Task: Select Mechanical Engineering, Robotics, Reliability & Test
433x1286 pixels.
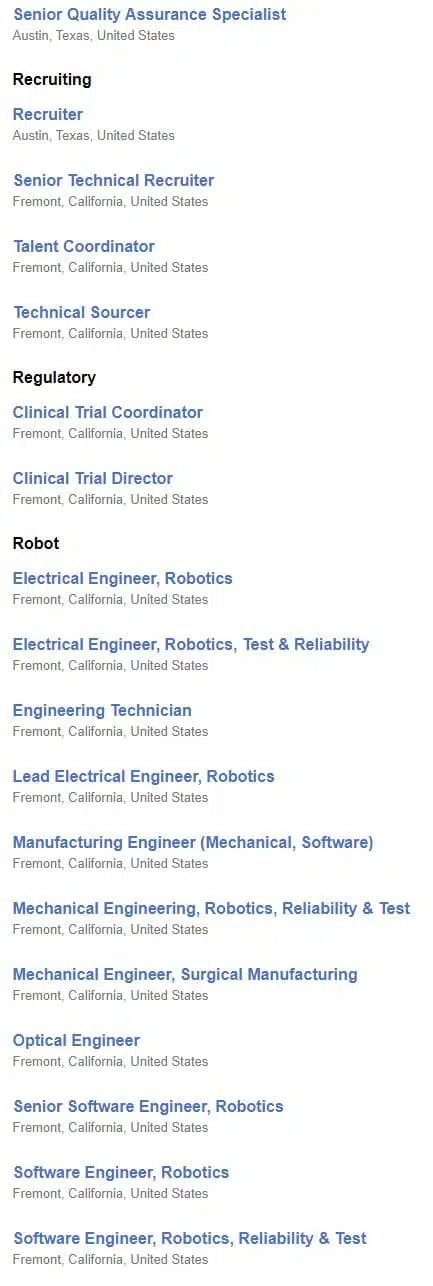Action: (211, 909)
